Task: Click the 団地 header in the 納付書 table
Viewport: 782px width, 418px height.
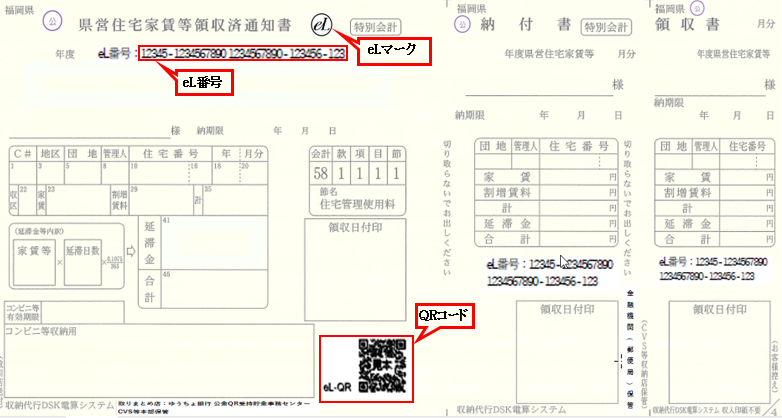Action: 493,147
